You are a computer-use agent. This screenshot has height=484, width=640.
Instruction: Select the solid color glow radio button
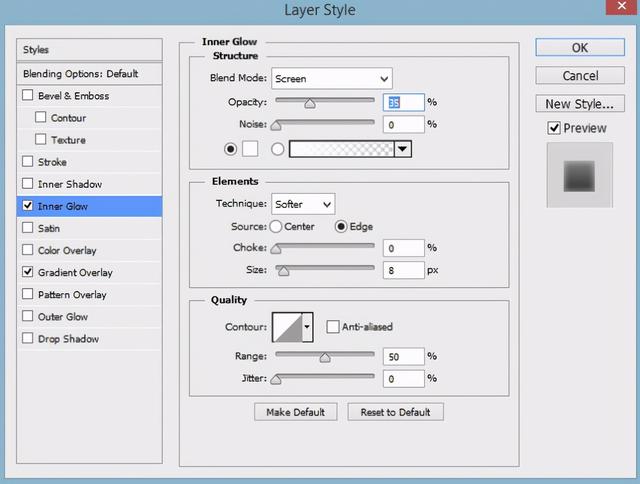point(231,149)
